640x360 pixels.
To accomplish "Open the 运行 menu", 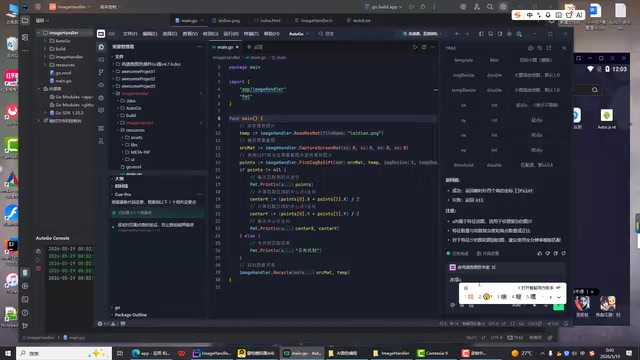I will [231, 34].
